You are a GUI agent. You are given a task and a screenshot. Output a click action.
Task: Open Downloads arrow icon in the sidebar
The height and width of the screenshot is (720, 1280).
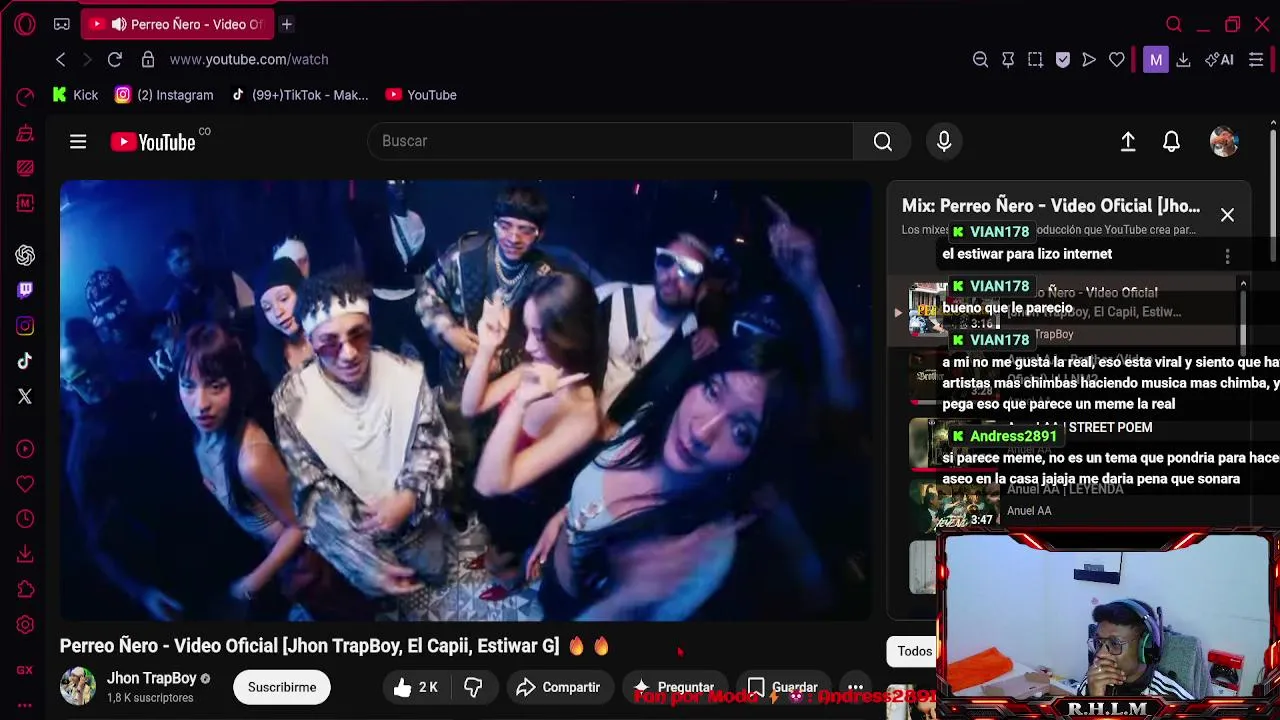pyautogui.click(x=25, y=554)
